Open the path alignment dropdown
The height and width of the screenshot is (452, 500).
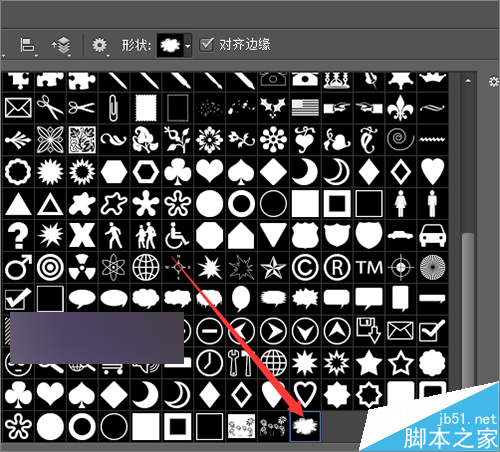coord(27,46)
